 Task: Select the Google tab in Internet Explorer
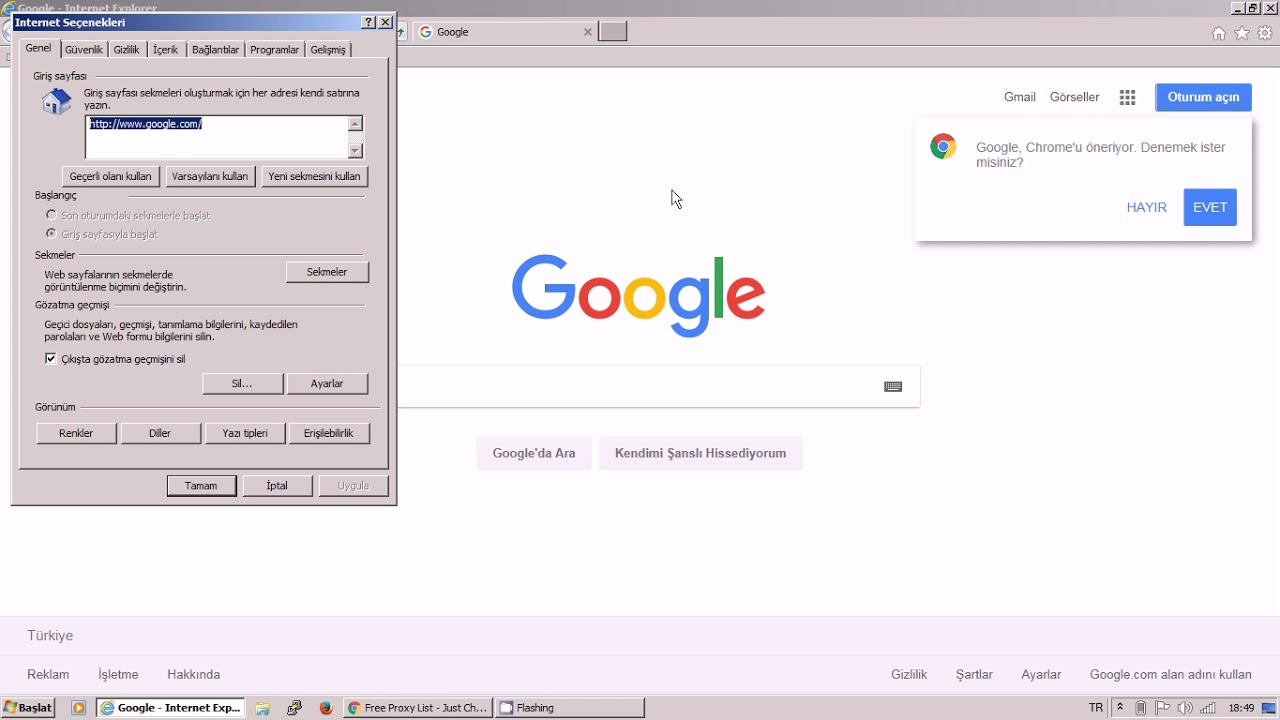pos(504,32)
